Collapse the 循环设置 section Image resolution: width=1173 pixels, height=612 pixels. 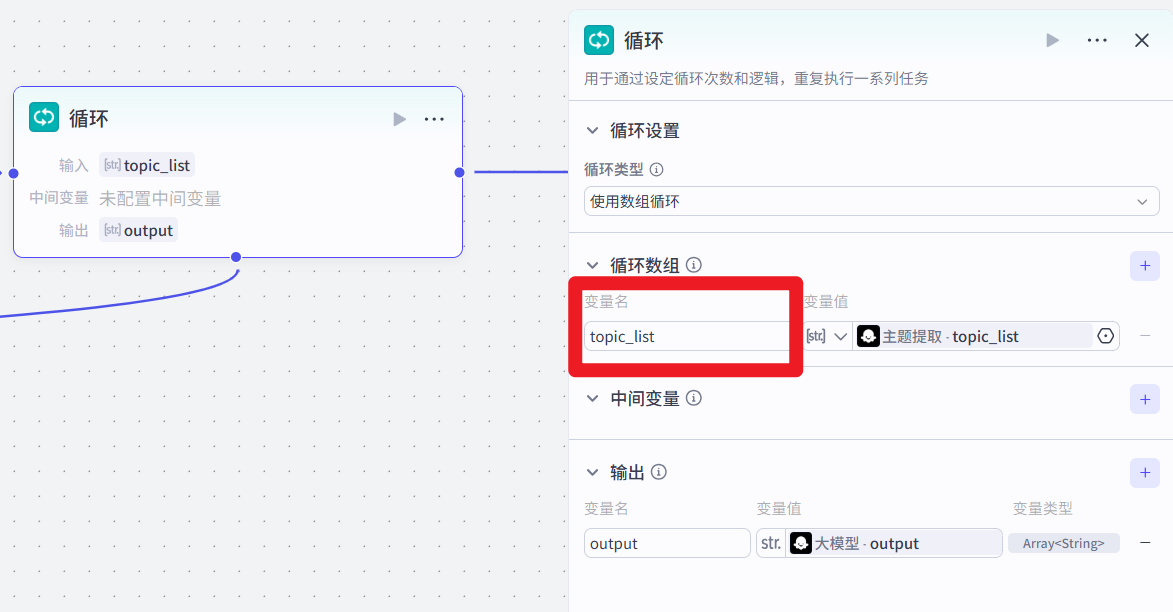pyautogui.click(x=592, y=131)
